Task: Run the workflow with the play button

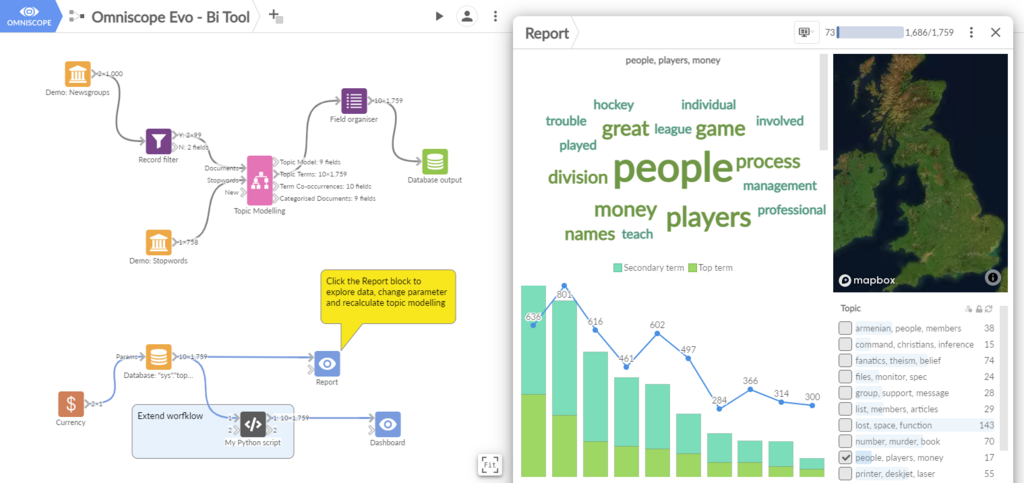Action: click(439, 16)
